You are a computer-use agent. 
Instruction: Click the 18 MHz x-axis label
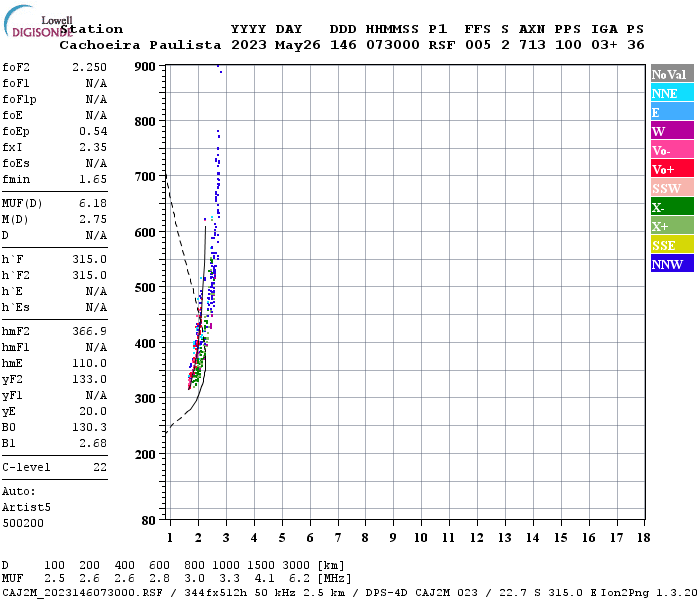[x=643, y=538]
